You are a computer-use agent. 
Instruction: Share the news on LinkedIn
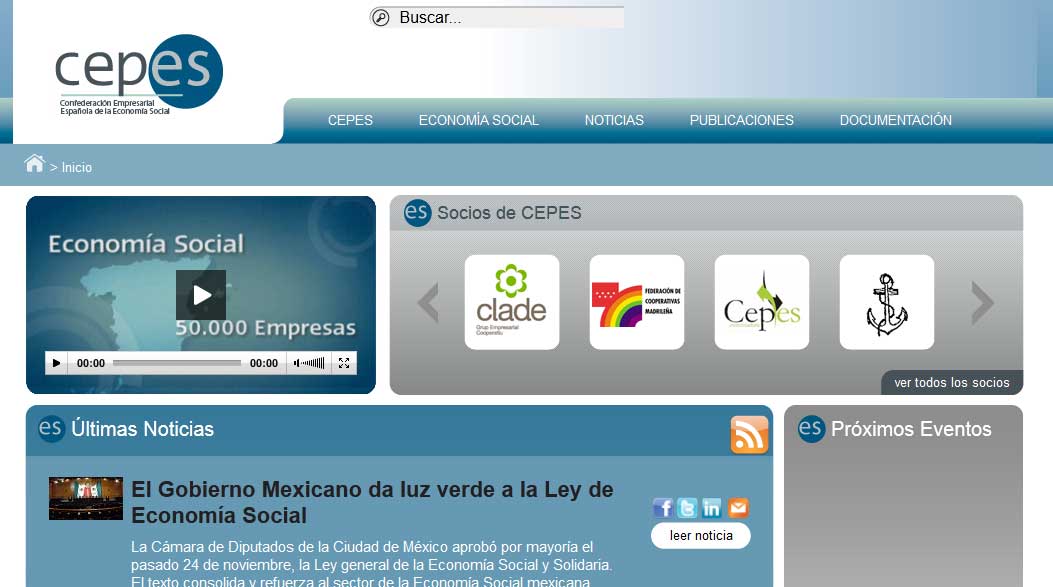(712, 508)
